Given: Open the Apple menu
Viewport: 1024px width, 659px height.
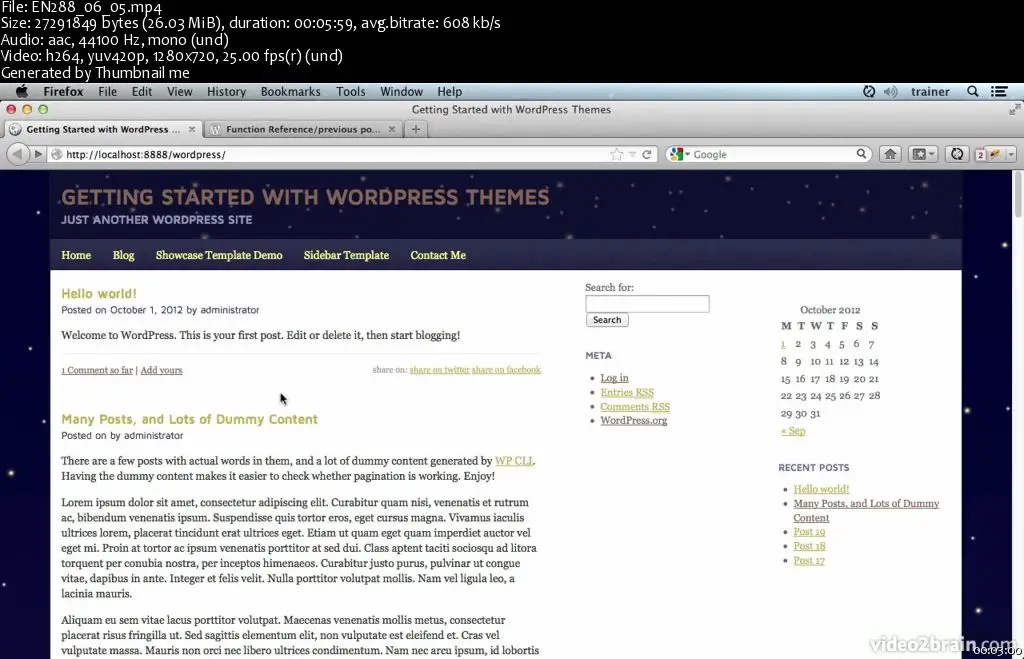Looking at the screenshot, I should click(x=22, y=91).
